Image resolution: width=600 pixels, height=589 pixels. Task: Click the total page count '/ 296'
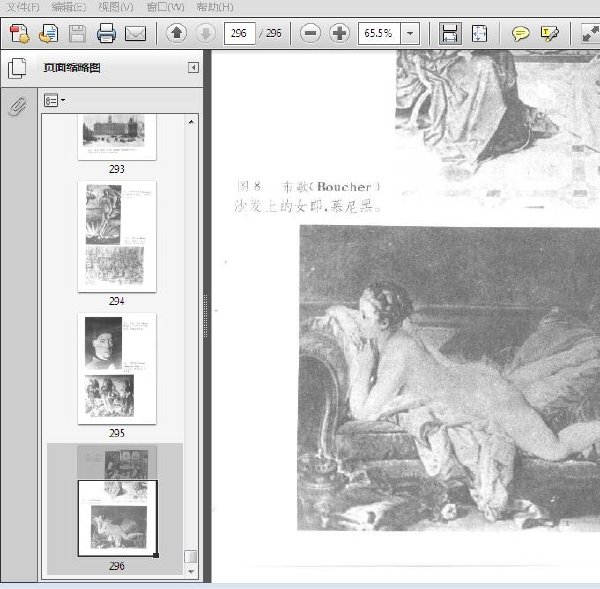pos(271,34)
